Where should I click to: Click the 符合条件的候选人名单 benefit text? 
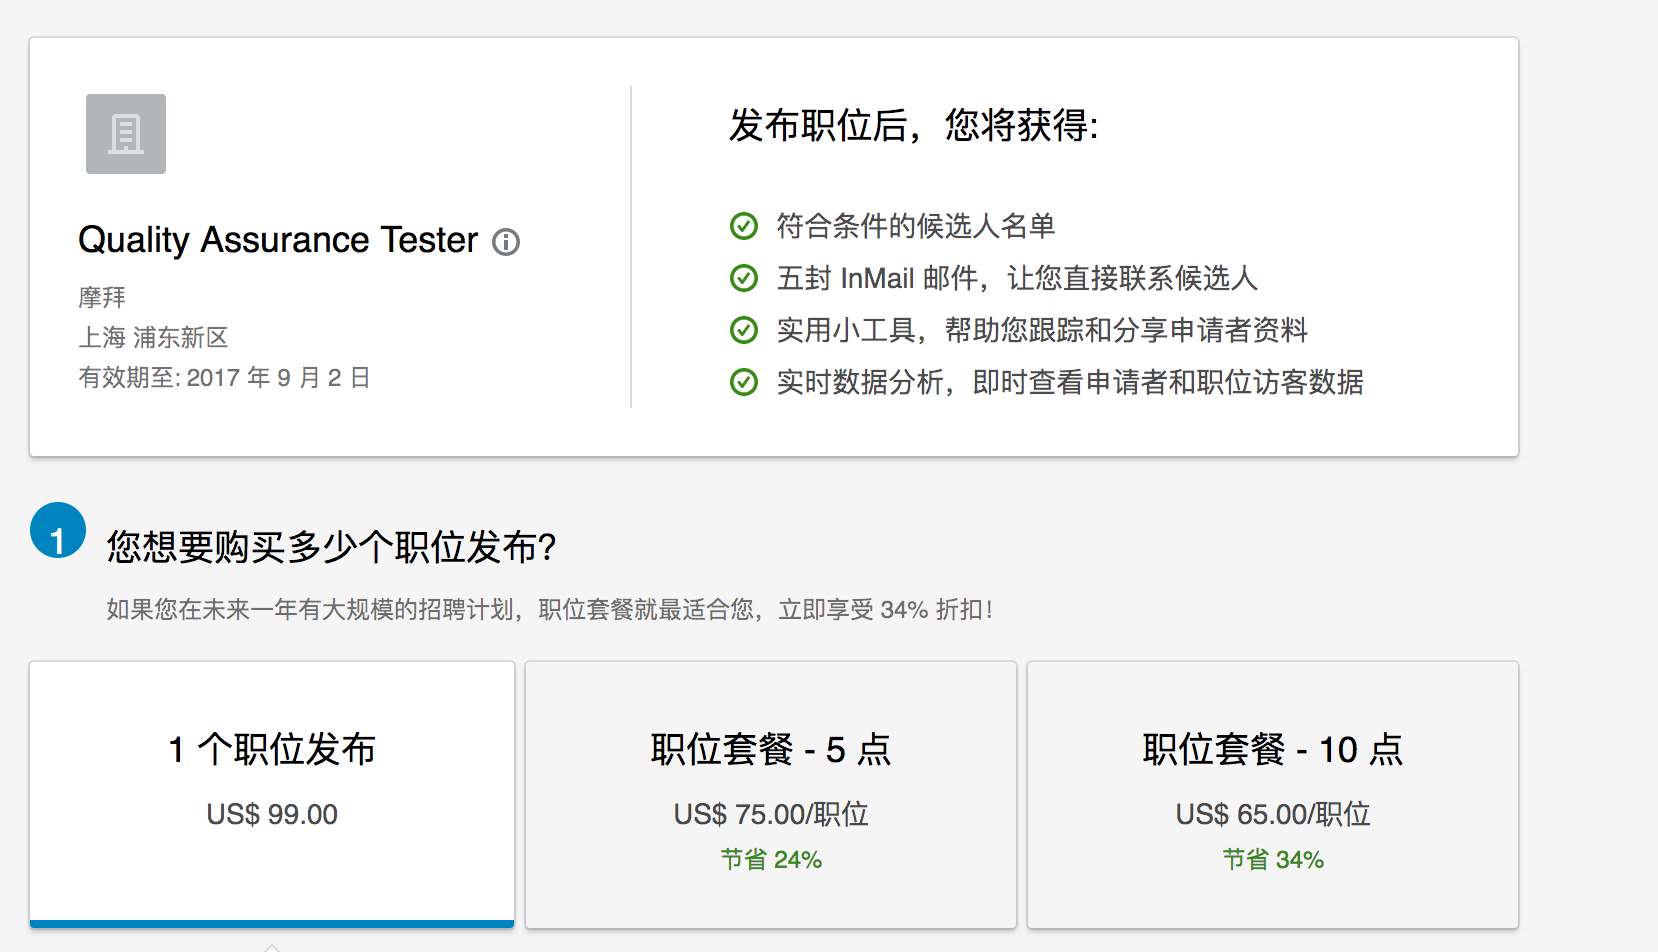[x=916, y=226]
